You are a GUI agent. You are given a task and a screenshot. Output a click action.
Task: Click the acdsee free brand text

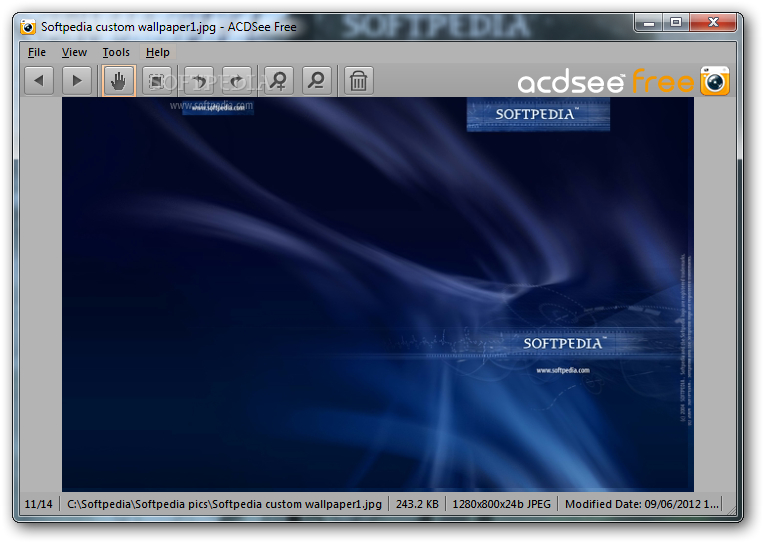coord(605,82)
